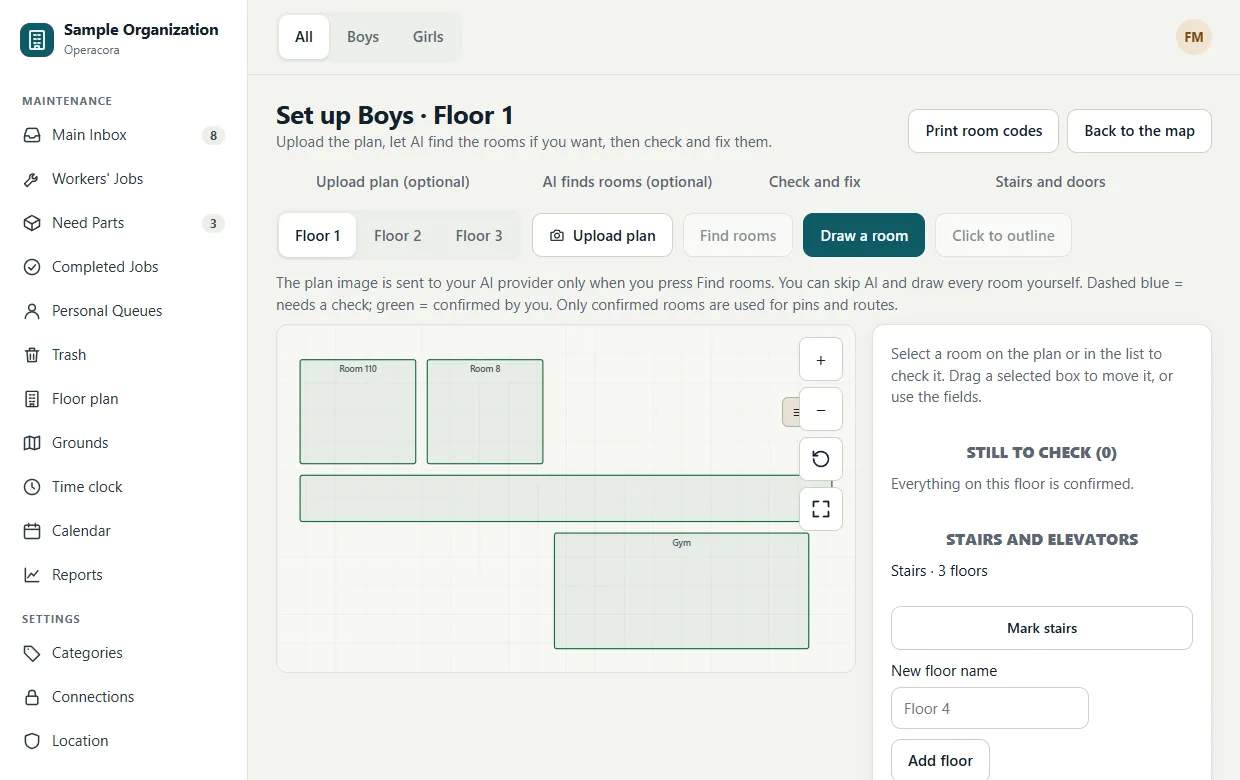
Task: Select the Floor 2 tab
Action: click(x=398, y=236)
